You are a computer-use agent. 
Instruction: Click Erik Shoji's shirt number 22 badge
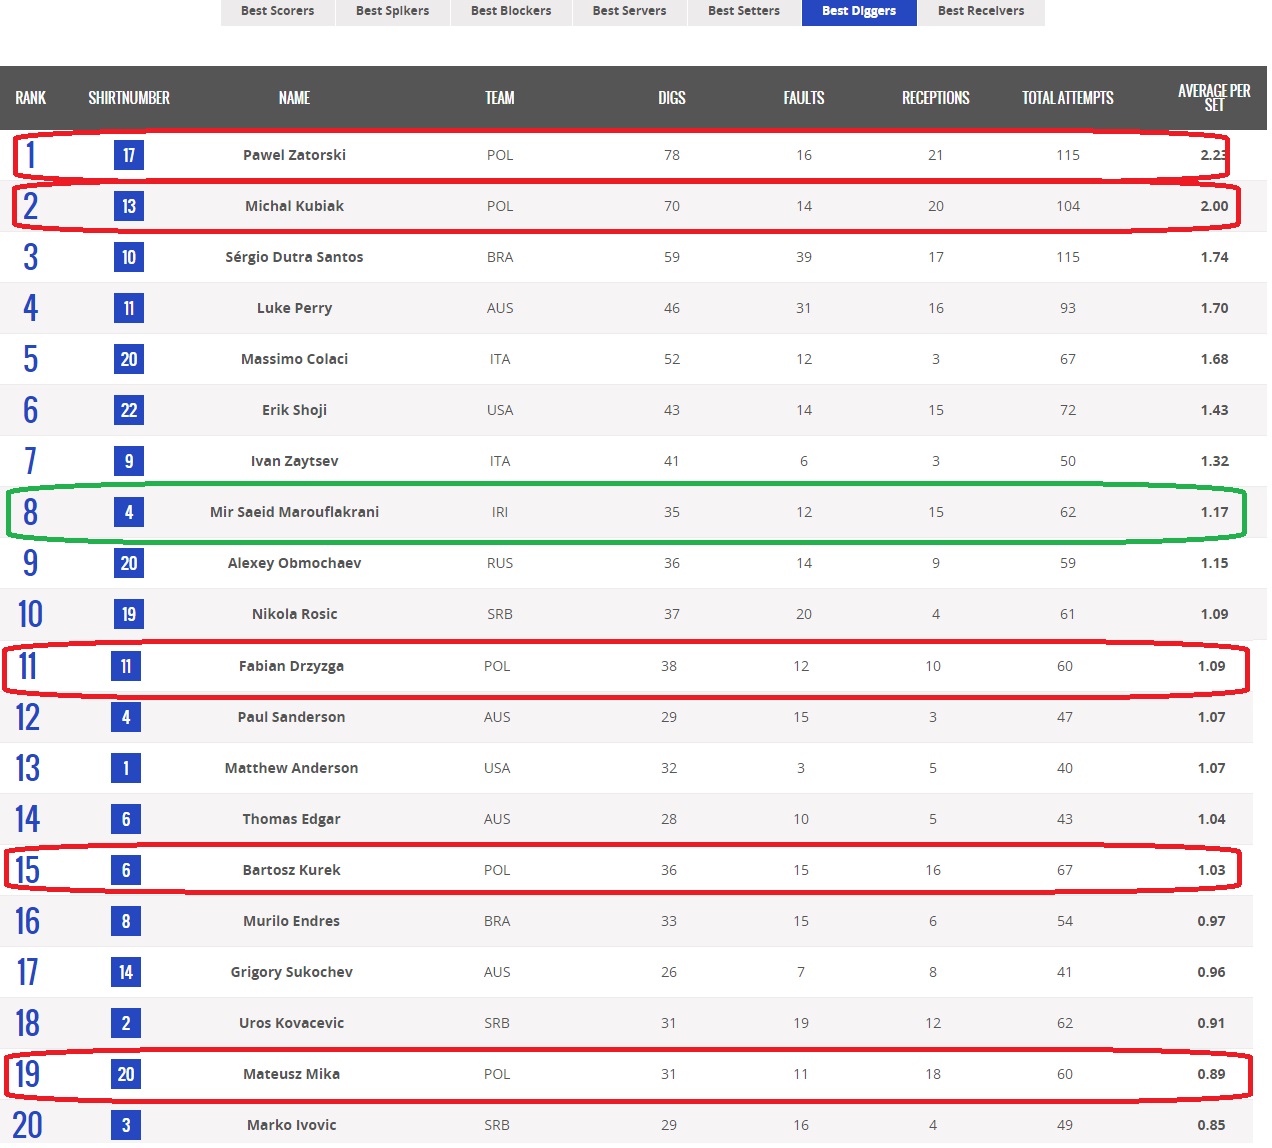[129, 410]
